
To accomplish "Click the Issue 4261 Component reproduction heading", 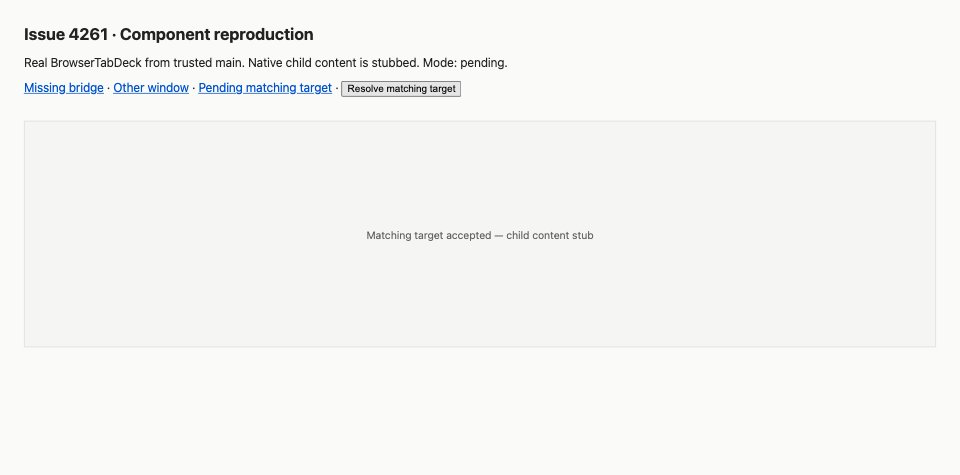I will coord(168,35).
